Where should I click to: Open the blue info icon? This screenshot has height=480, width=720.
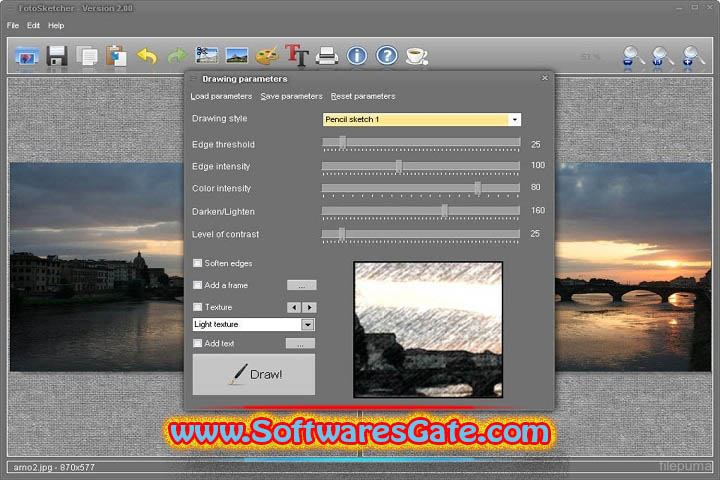point(357,56)
